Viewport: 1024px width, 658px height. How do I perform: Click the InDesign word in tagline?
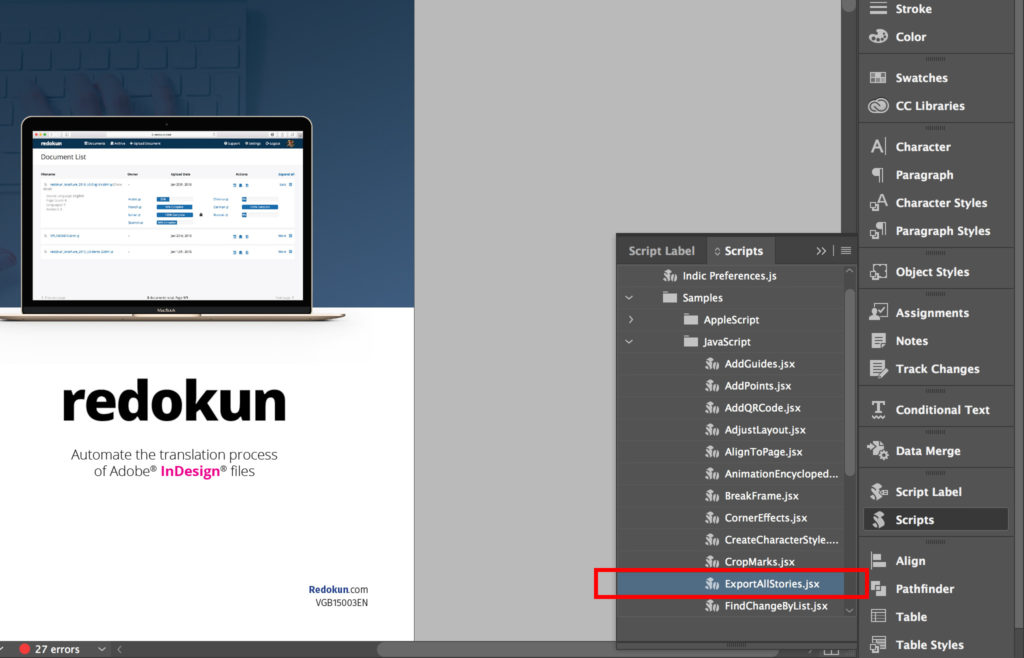coord(190,471)
